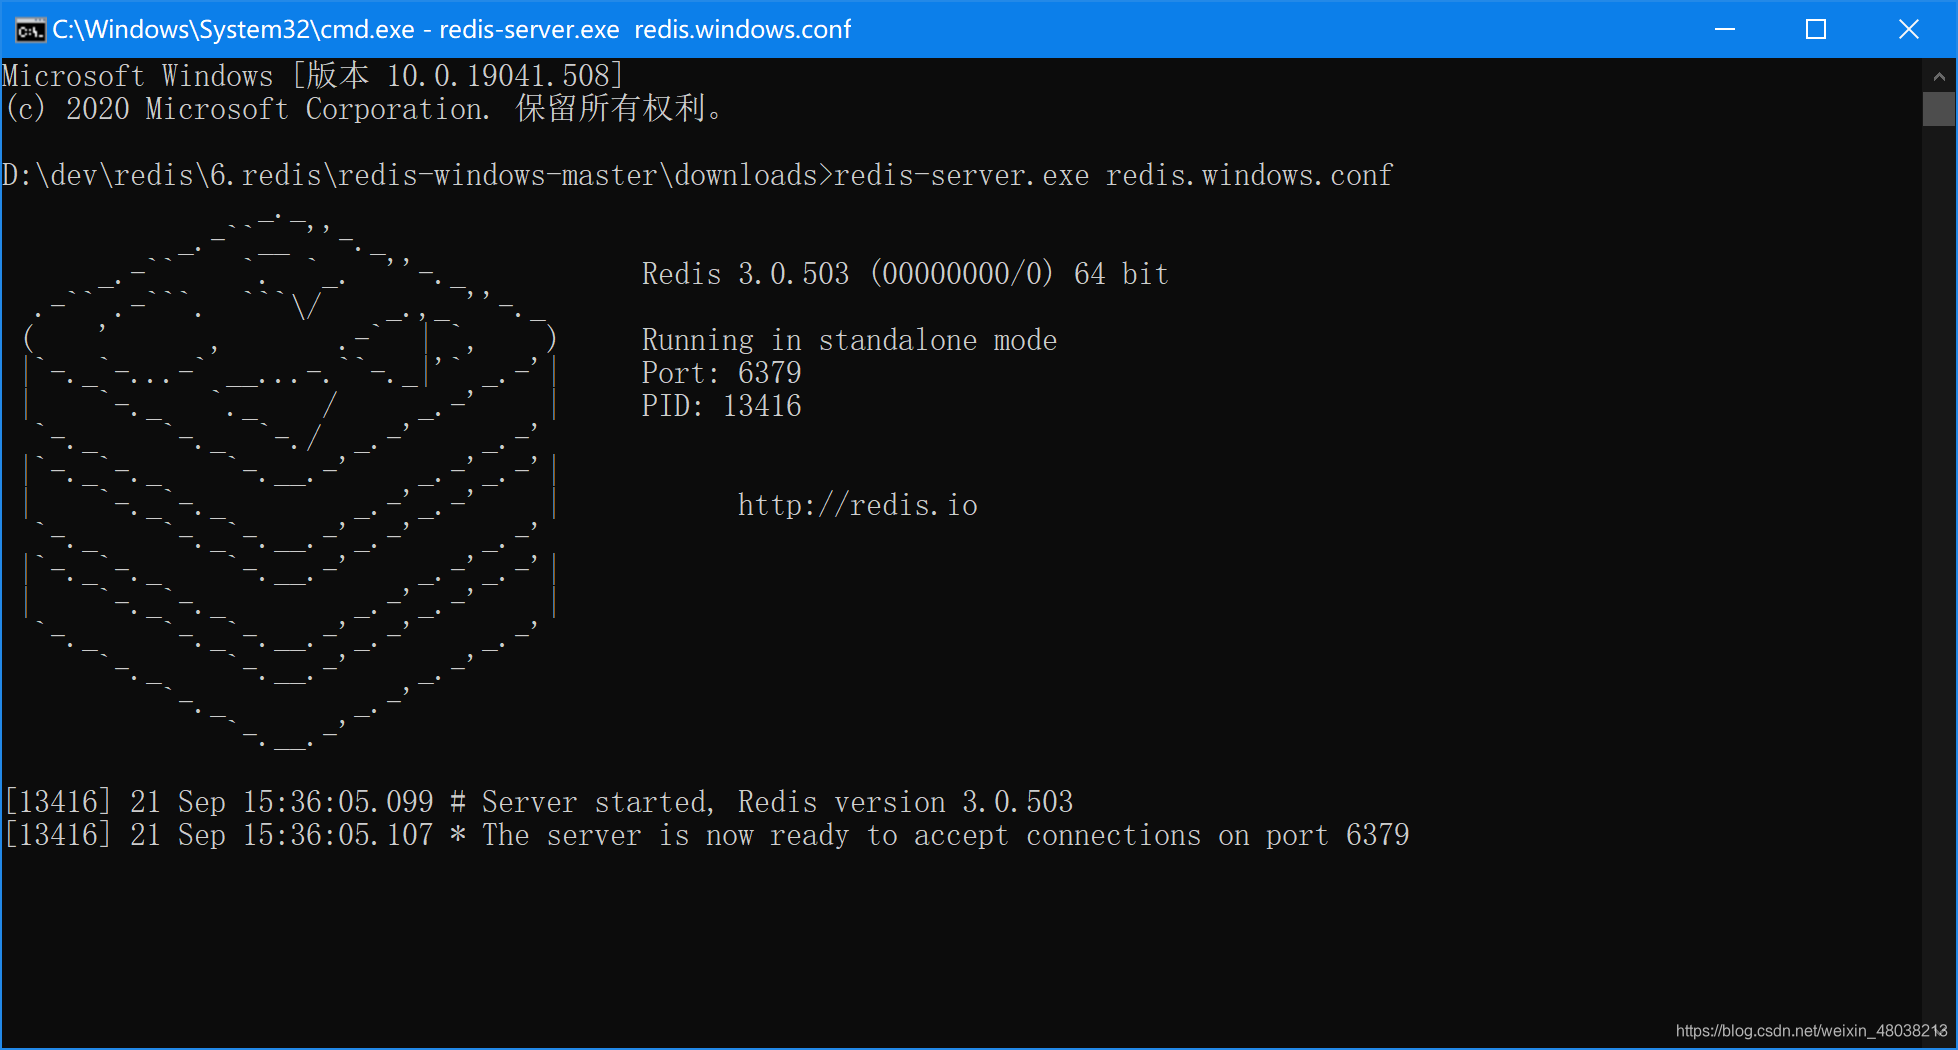Click the 'Port: 6379' line

point(721,373)
